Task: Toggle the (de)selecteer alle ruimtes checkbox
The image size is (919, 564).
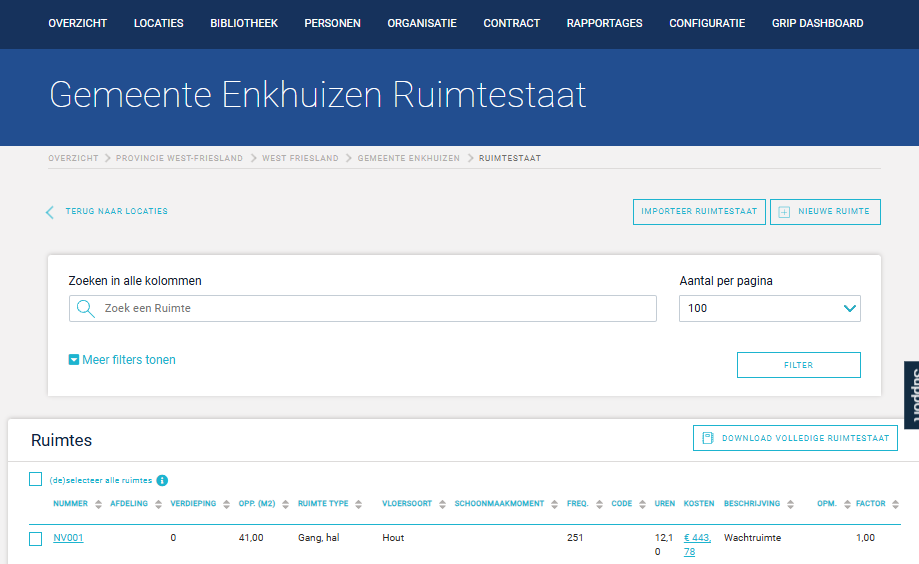Action: (36, 480)
